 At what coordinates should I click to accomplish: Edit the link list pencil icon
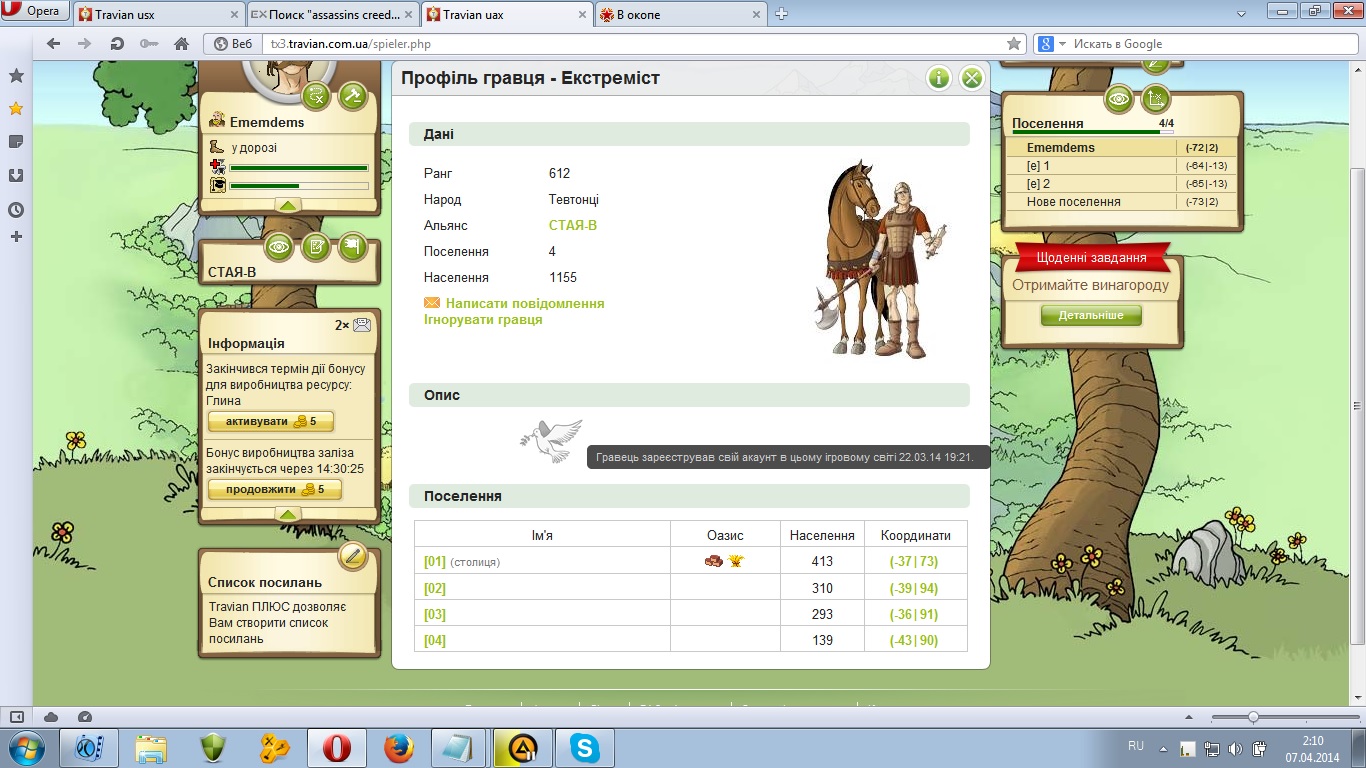coord(353,556)
